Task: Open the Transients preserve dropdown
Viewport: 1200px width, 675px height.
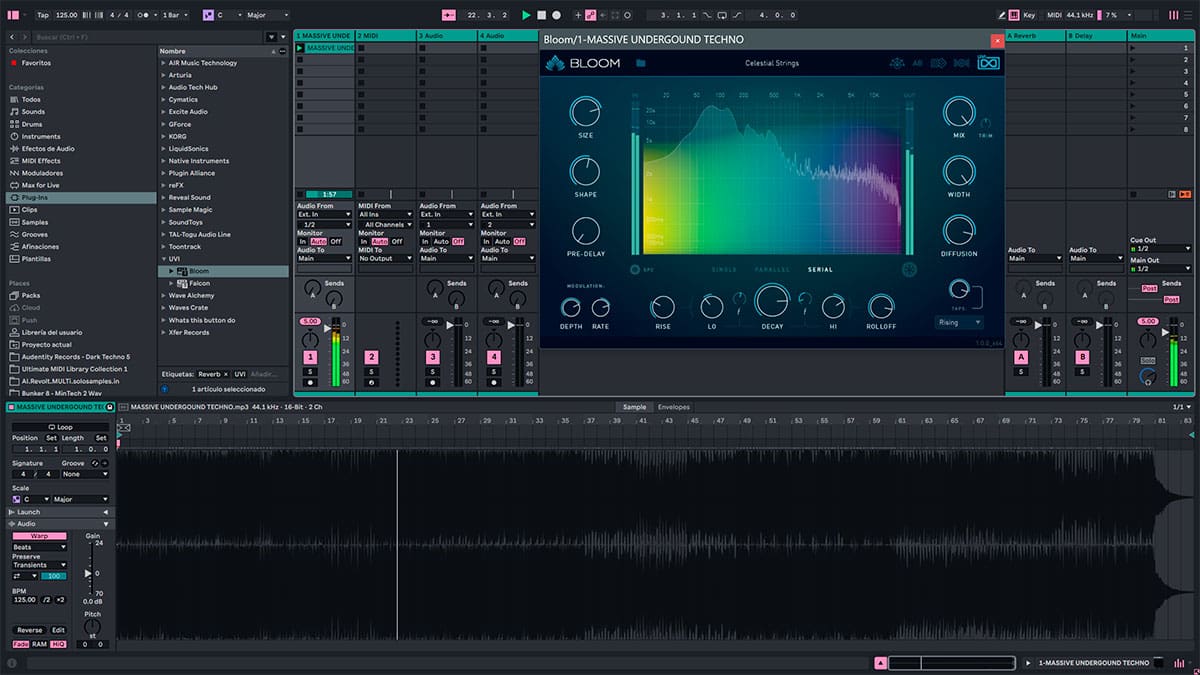Action: click(x=40, y=565)
